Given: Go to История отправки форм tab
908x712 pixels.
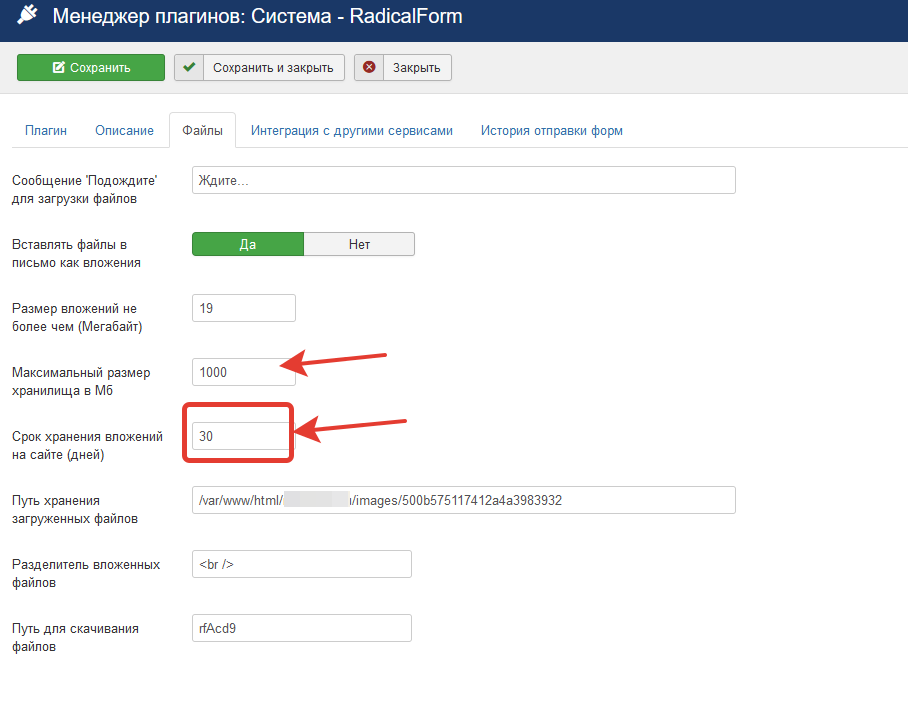Looking at the screenshot, I should [x=552, y=131].
